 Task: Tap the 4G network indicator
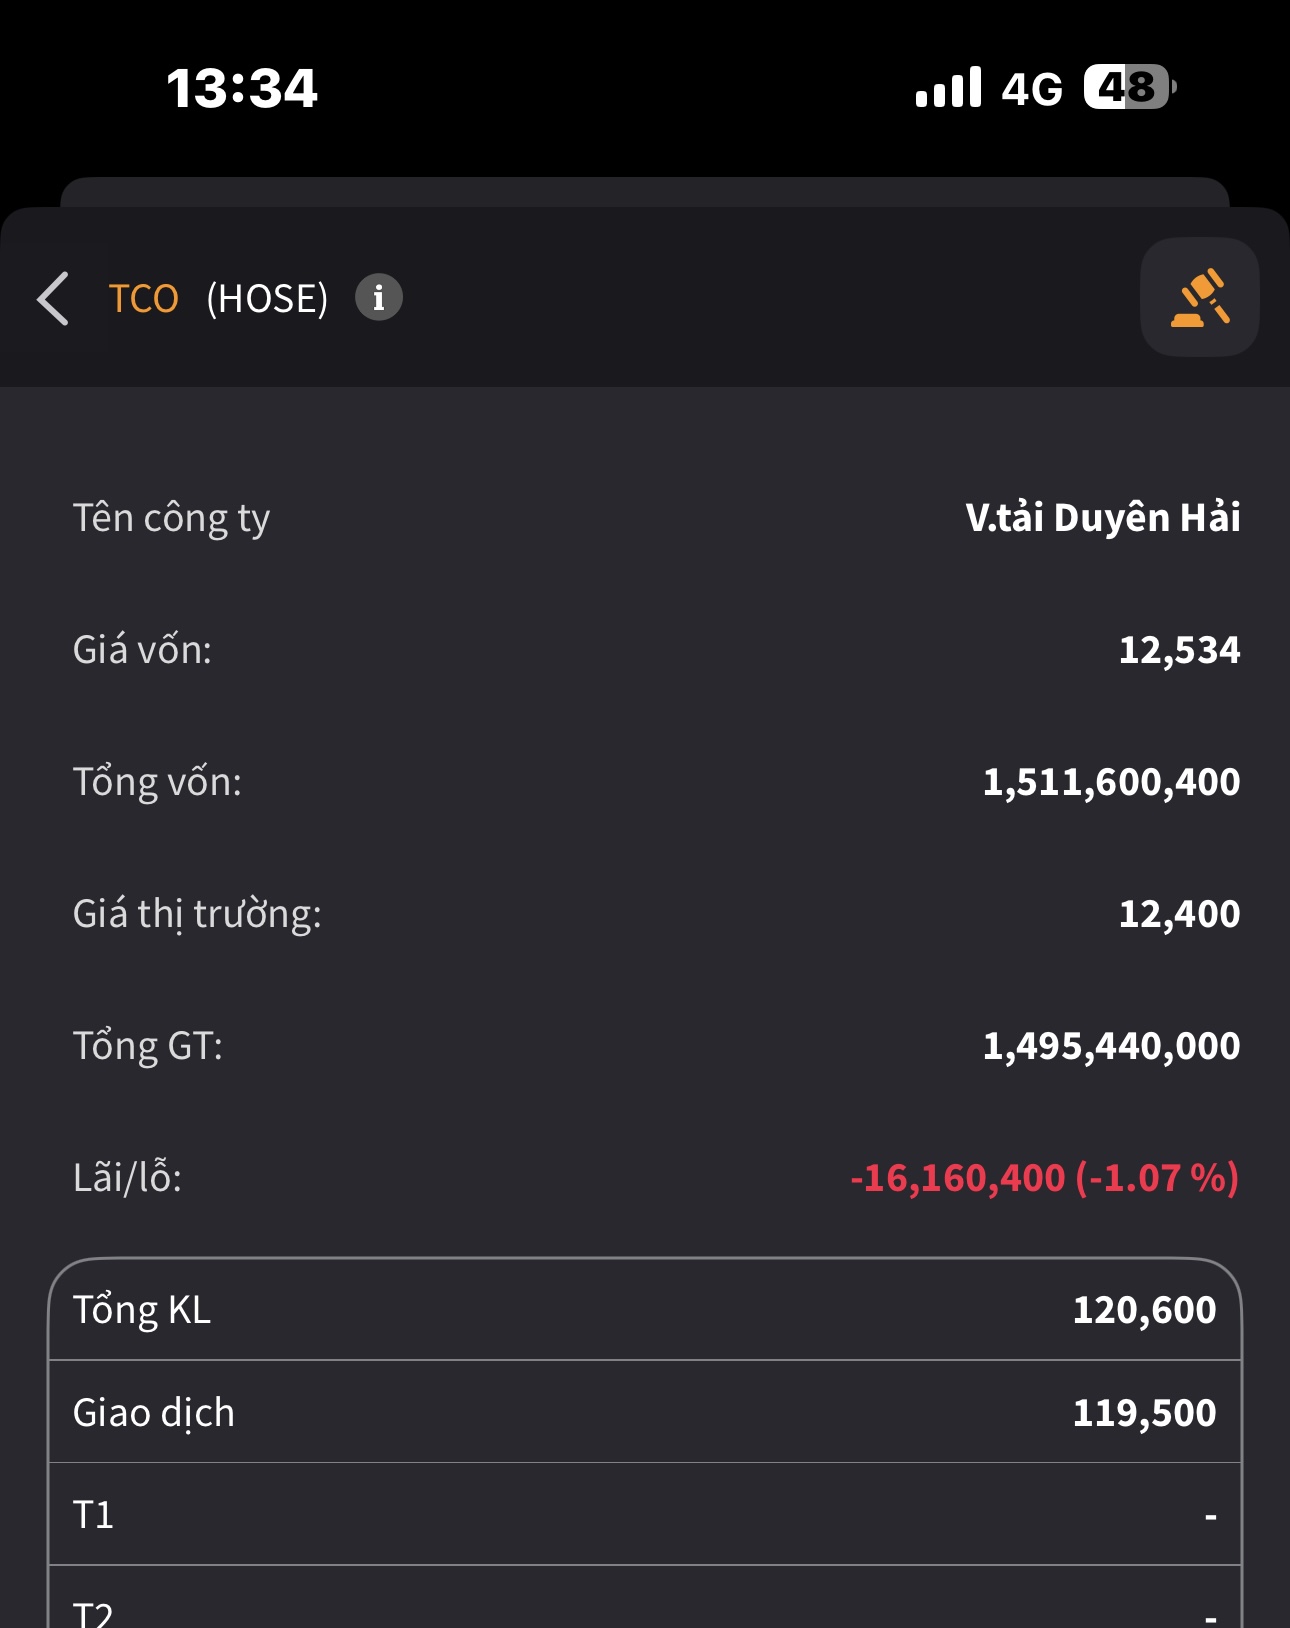(1032, 90)
